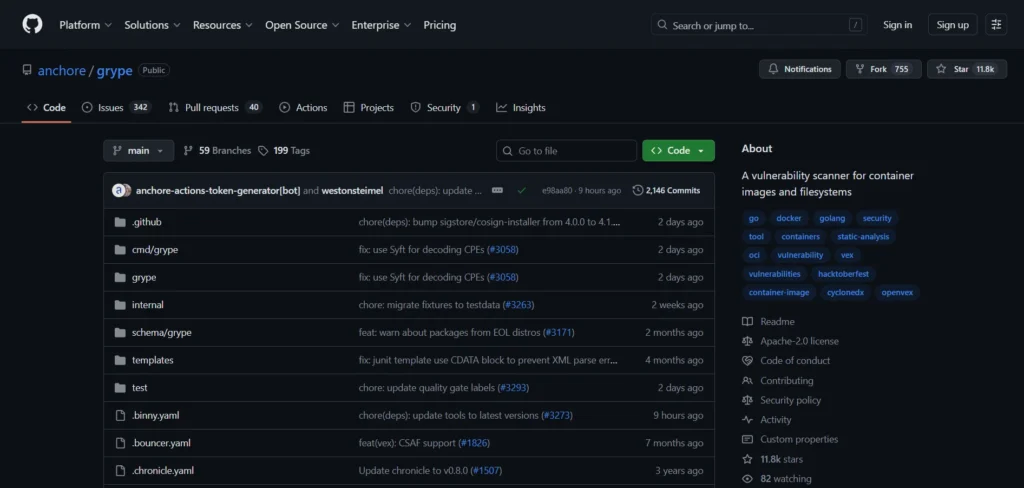Select the static-analysis topic tag
This screenshot has height=488, width=1024.
pos(863,236)
